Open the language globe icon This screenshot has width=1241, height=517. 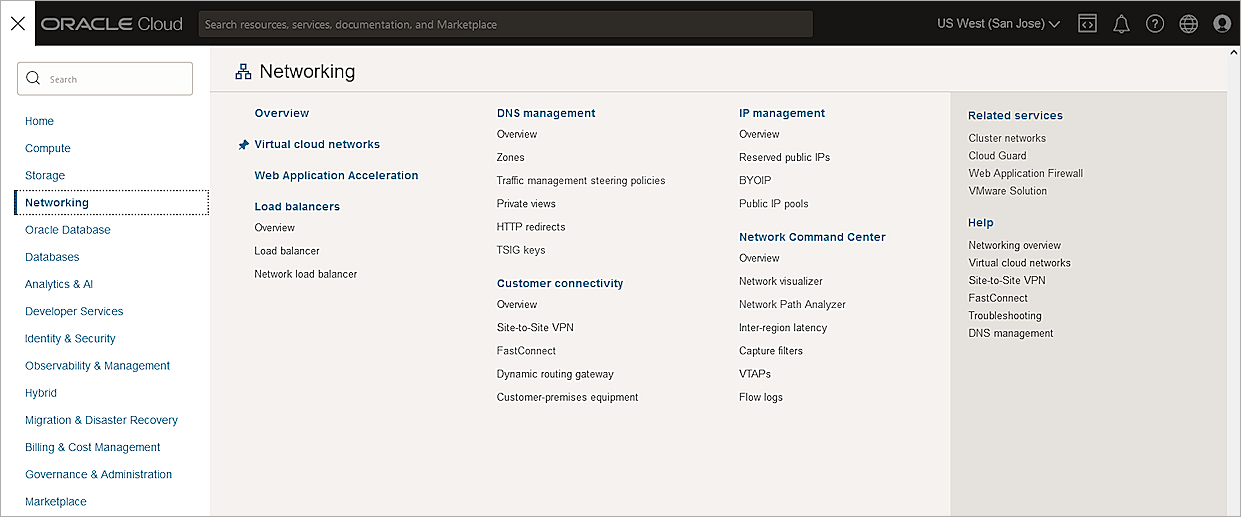point(1188,23)
